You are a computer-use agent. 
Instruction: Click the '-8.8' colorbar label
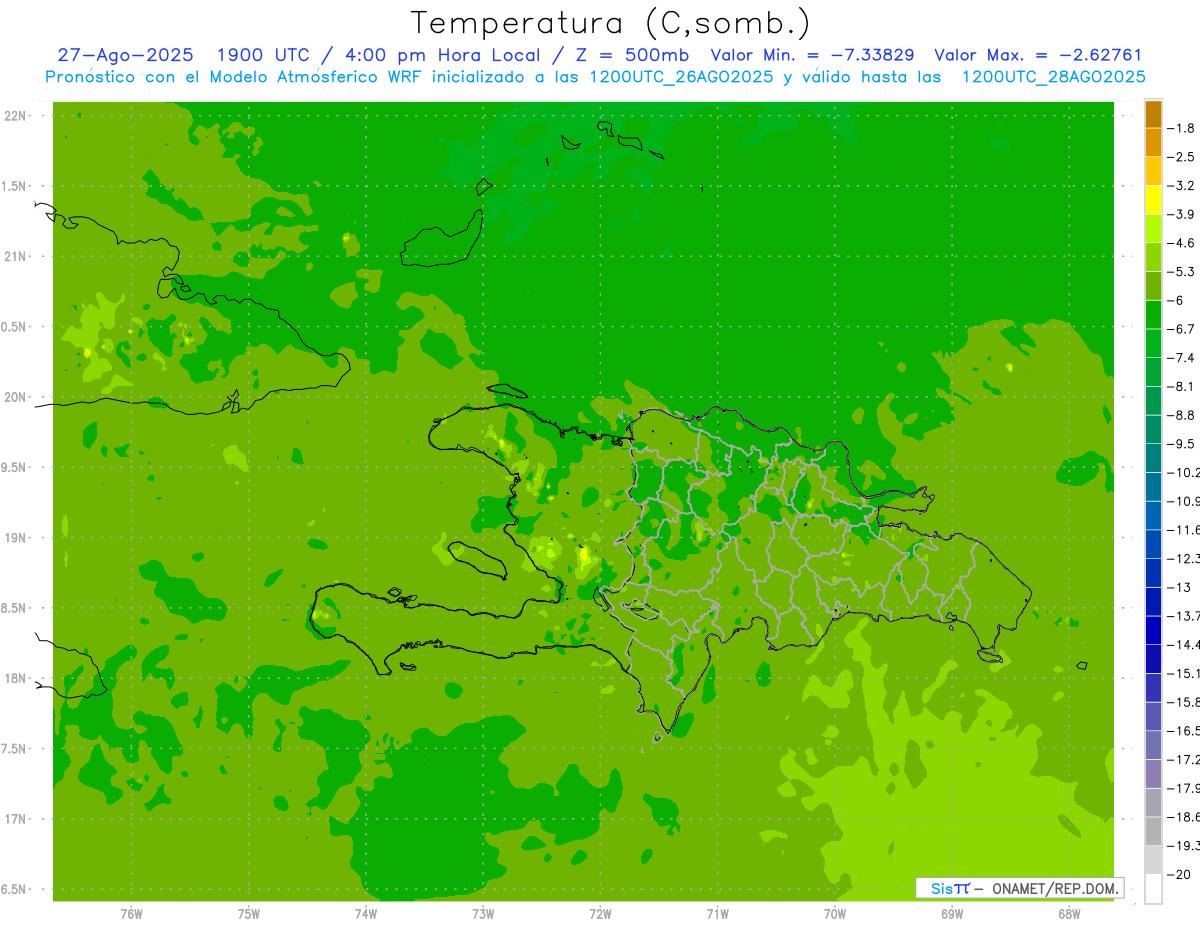(x=1183, y=415)
